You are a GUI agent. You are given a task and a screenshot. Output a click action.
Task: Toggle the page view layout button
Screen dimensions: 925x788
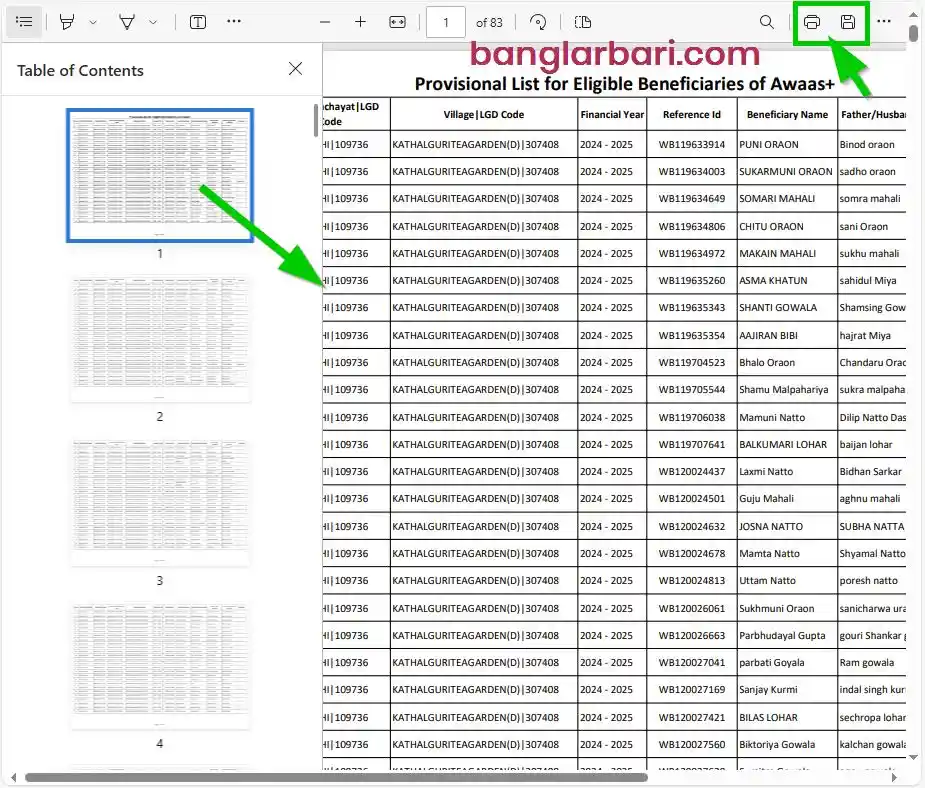584,22
